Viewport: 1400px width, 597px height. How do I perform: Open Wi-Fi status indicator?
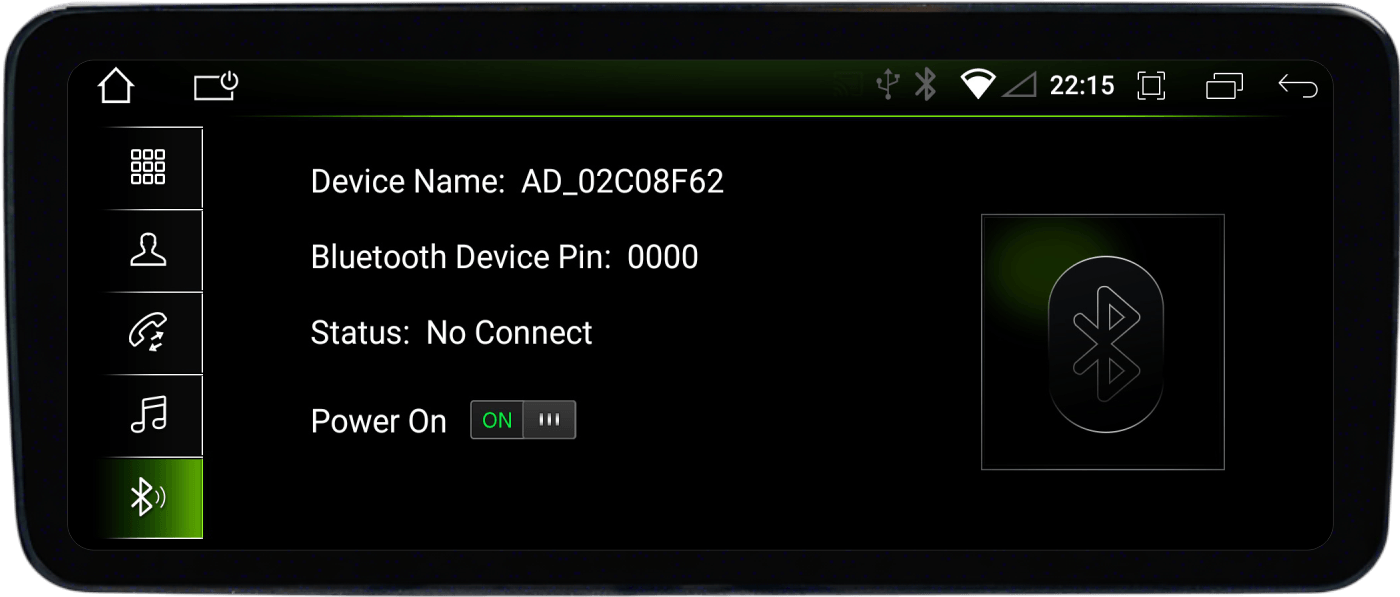[977, 85]
